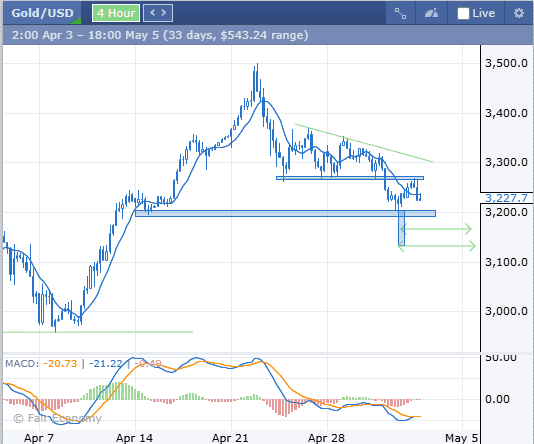Click the Apr 28 date axis label

tap(326, 438)
